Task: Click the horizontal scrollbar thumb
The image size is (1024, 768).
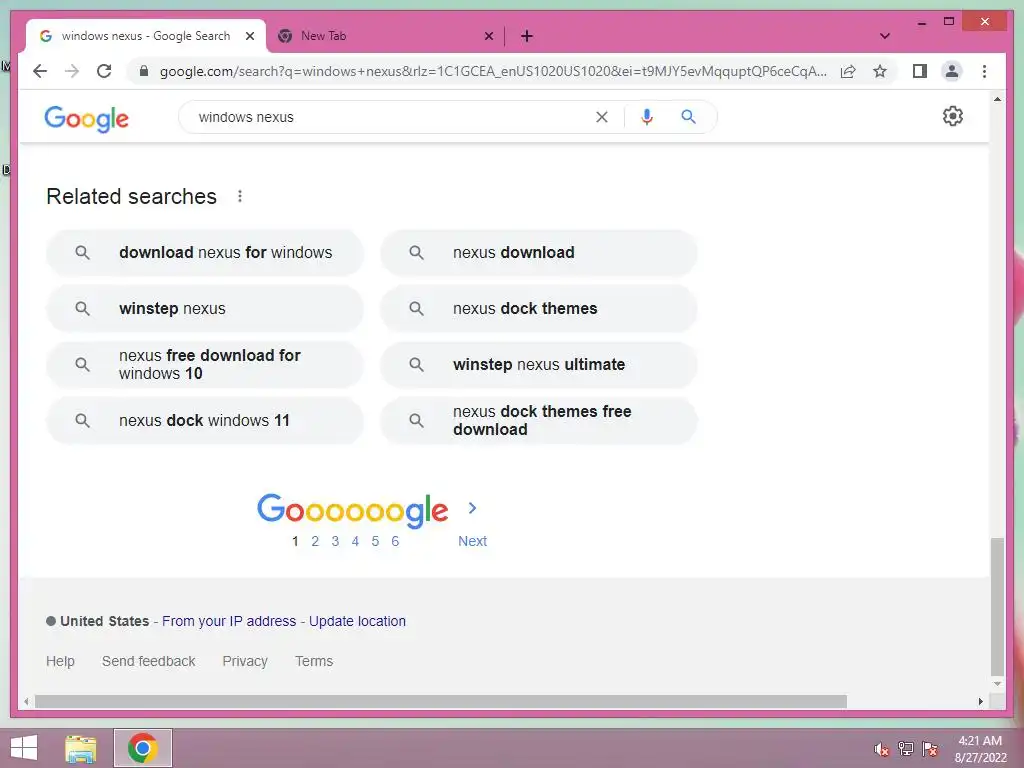Action: [441, 701]
